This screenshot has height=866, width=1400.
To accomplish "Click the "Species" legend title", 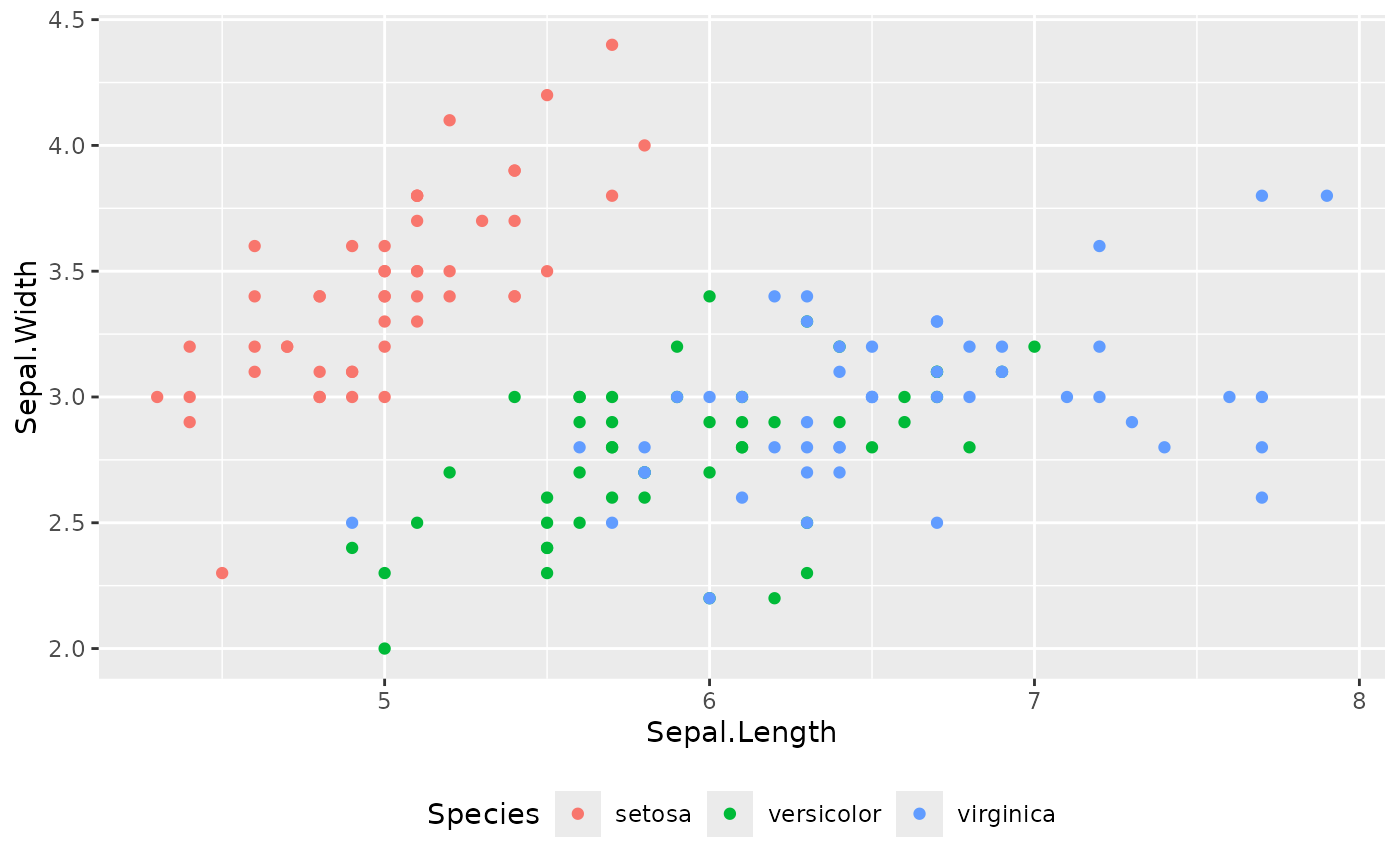I will click(483, 814).
